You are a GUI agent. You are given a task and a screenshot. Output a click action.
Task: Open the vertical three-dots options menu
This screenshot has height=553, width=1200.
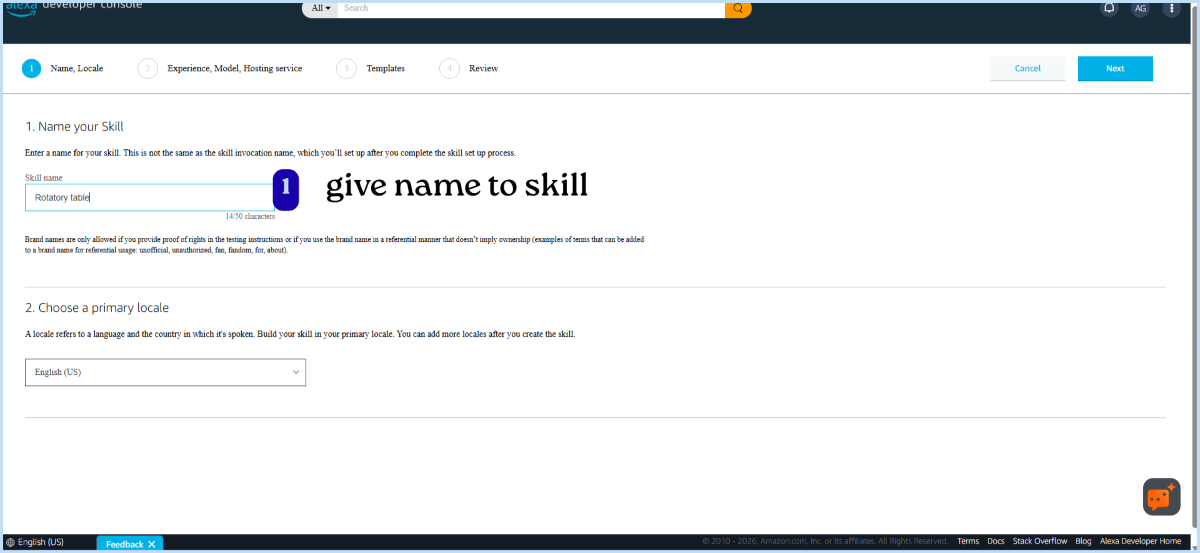pyautogui.click(x=1171, y=8)
